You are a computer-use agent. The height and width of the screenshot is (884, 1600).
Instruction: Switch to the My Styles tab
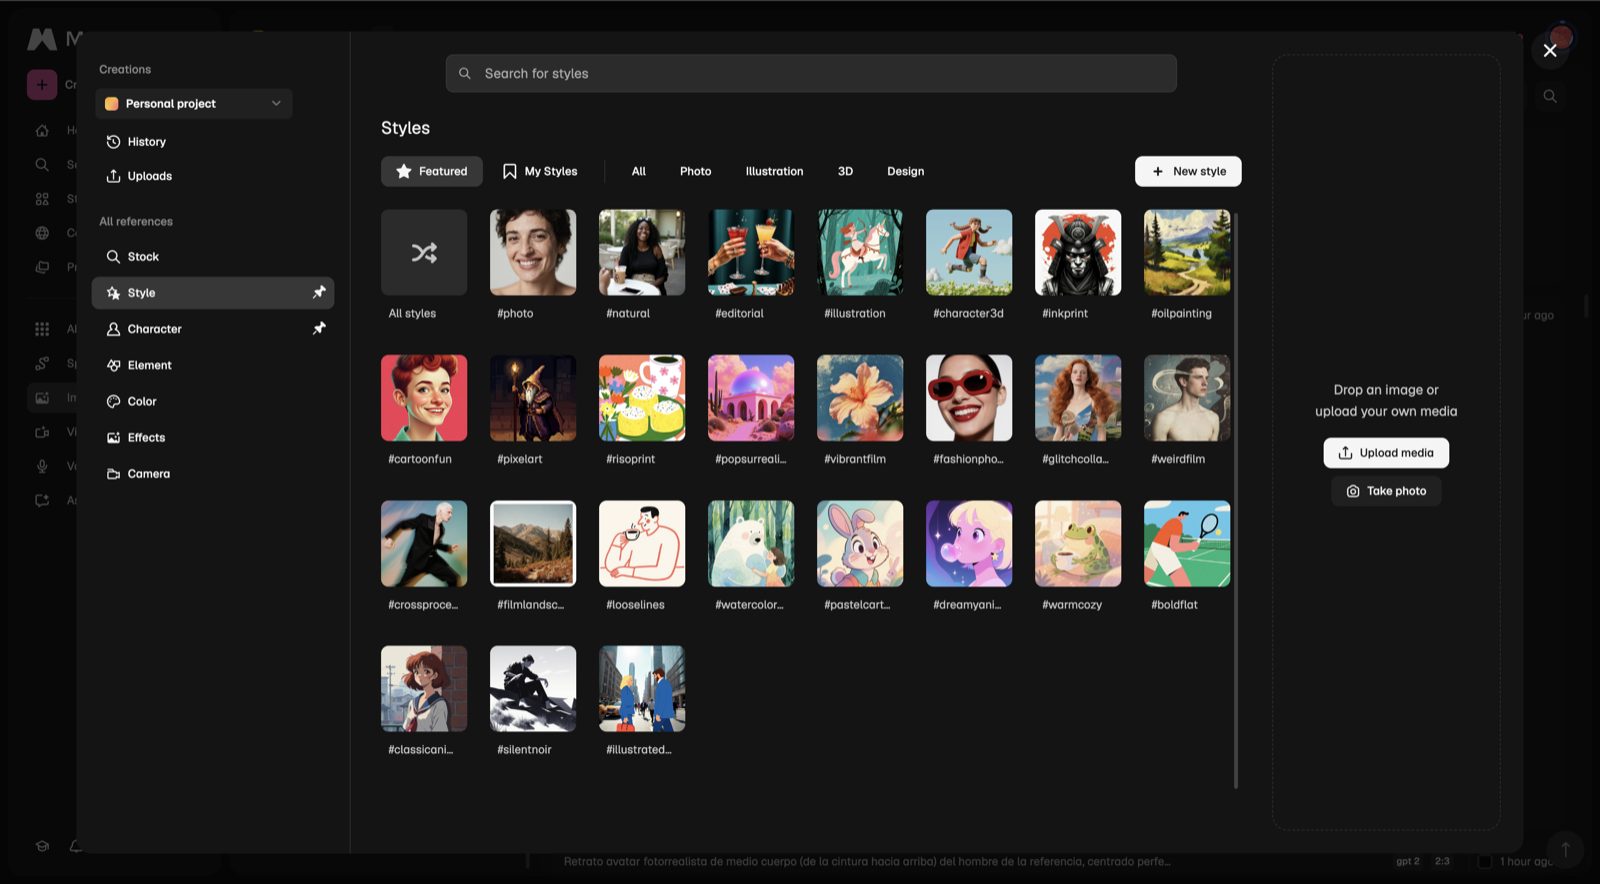coord(540,171)
